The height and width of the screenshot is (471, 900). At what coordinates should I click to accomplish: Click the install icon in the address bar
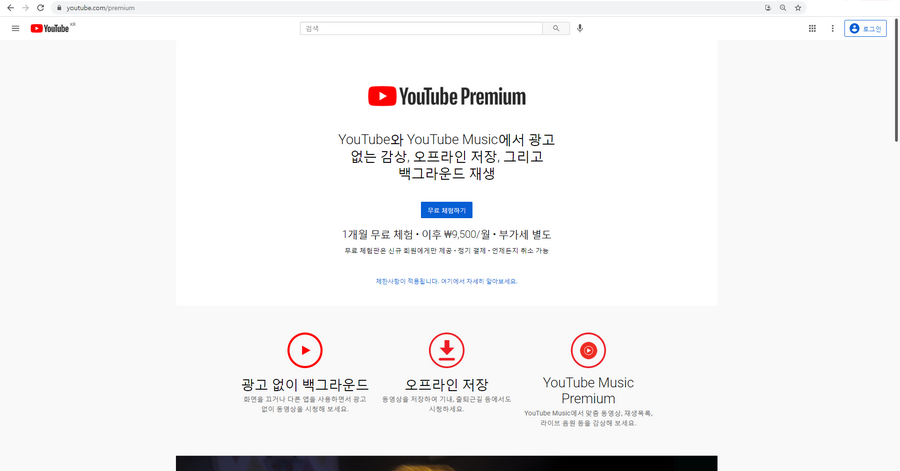coord(768,8)
